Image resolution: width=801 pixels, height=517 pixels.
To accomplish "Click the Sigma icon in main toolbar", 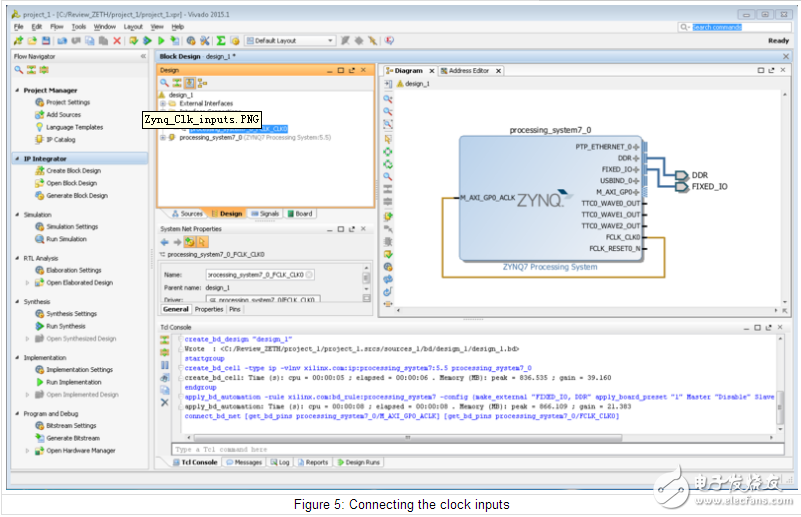I will click(221, 40).
